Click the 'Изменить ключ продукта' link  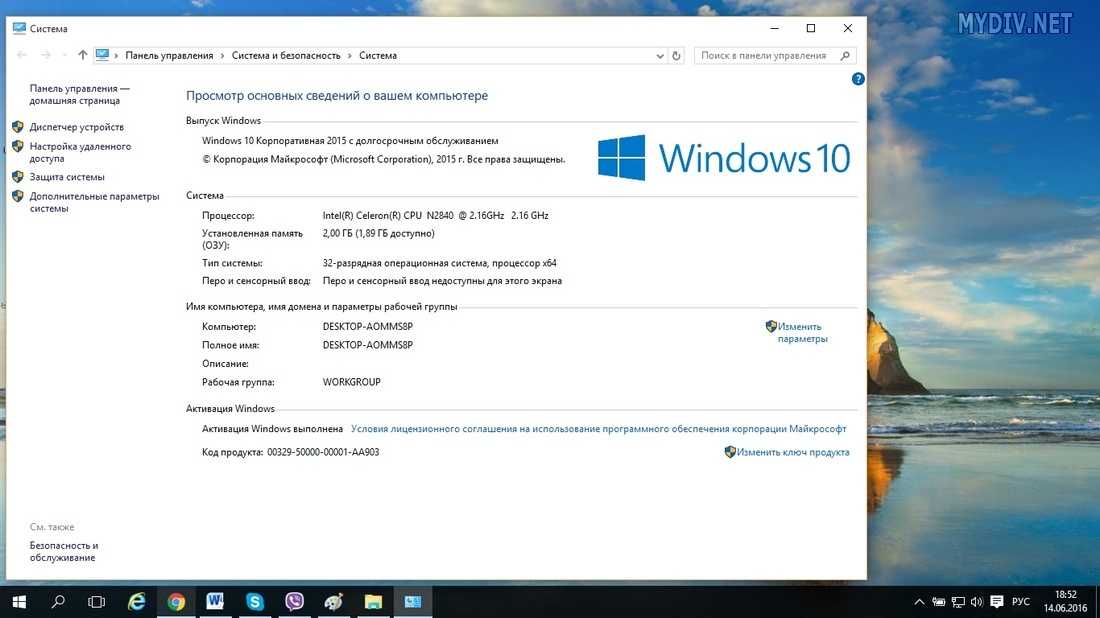[793, 452]
